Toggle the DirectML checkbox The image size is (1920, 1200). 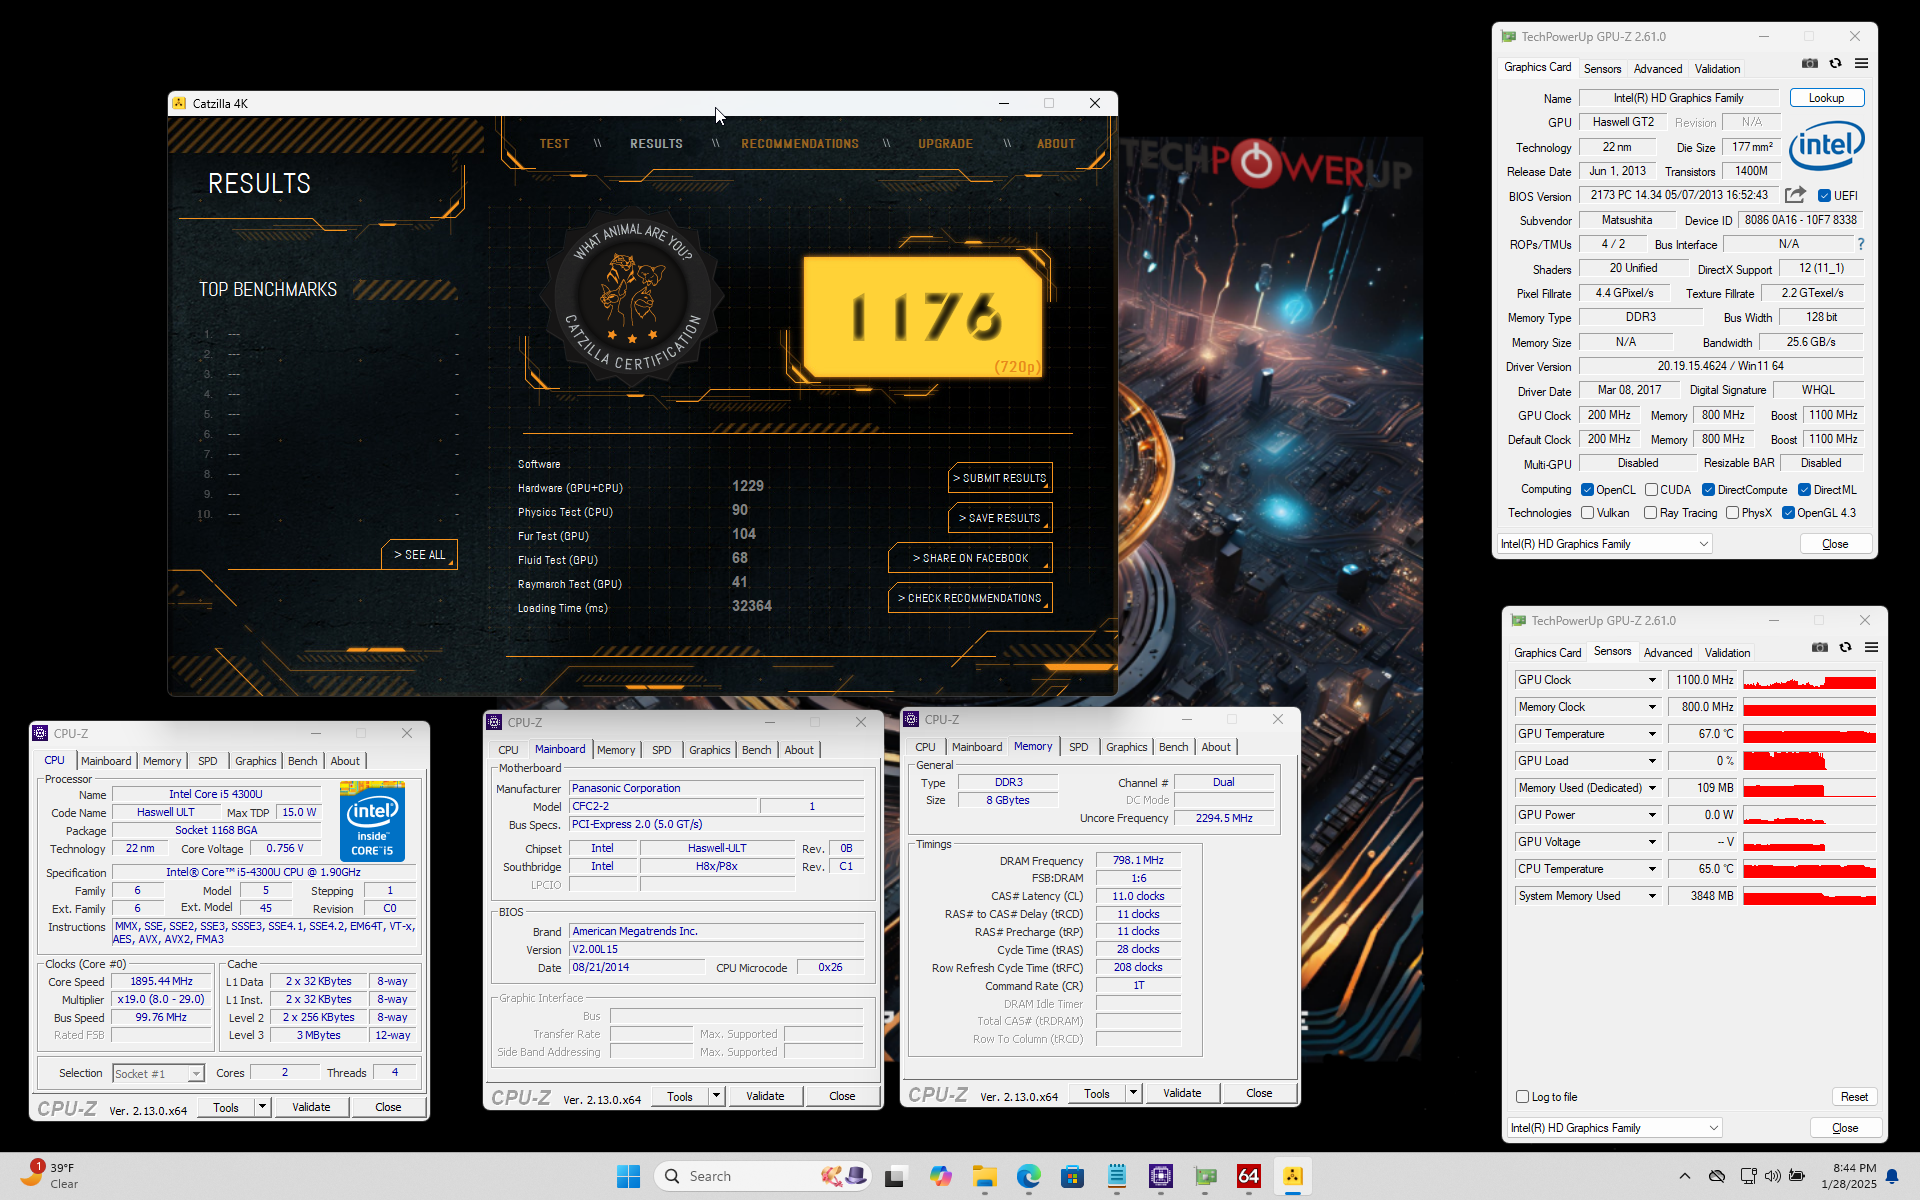click(x=1804, y=490)
